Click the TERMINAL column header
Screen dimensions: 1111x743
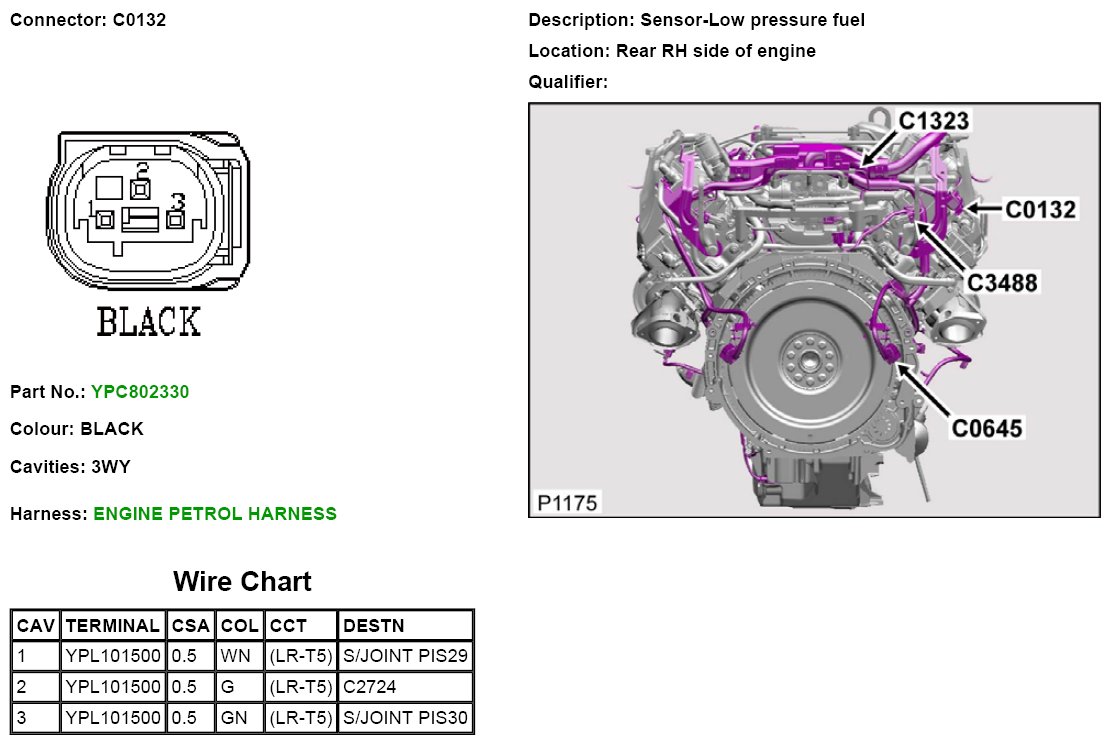[x=111, y=626]
